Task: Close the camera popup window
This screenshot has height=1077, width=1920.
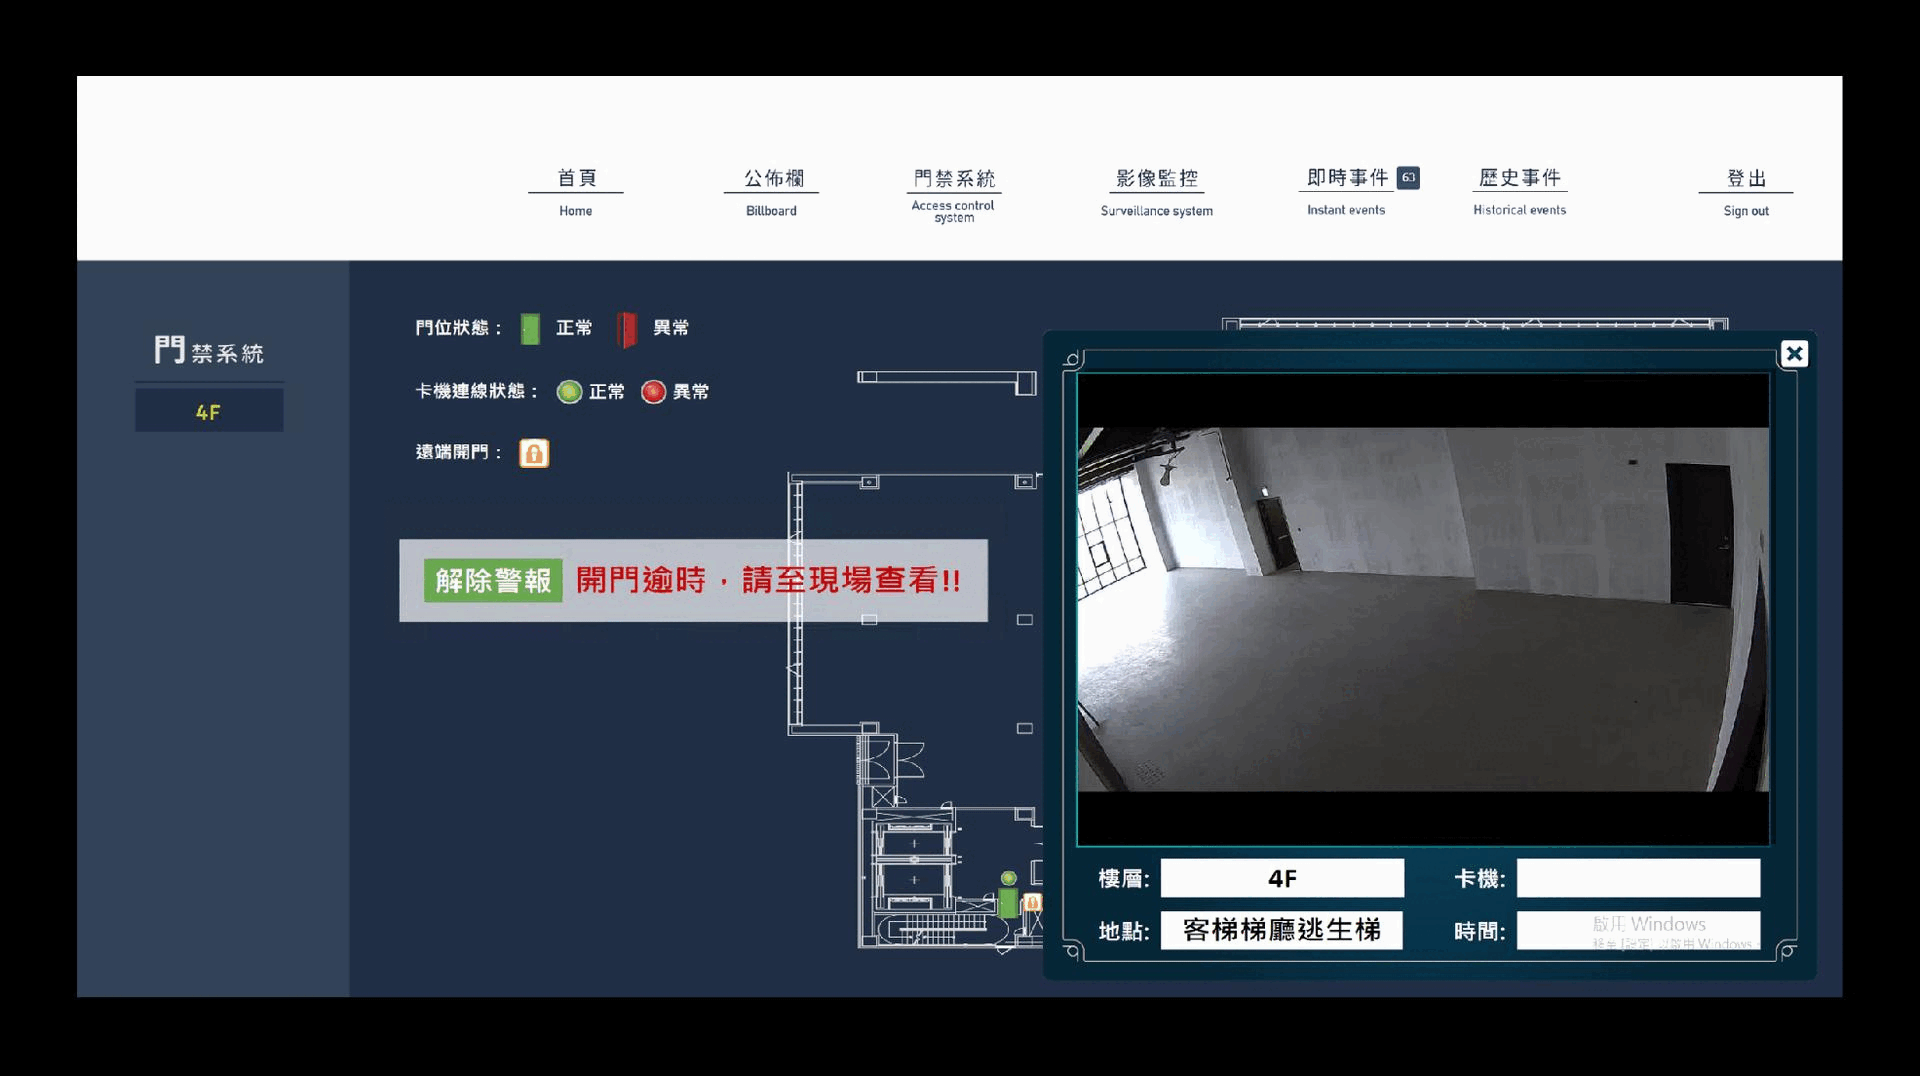Action: (1794, 353)
